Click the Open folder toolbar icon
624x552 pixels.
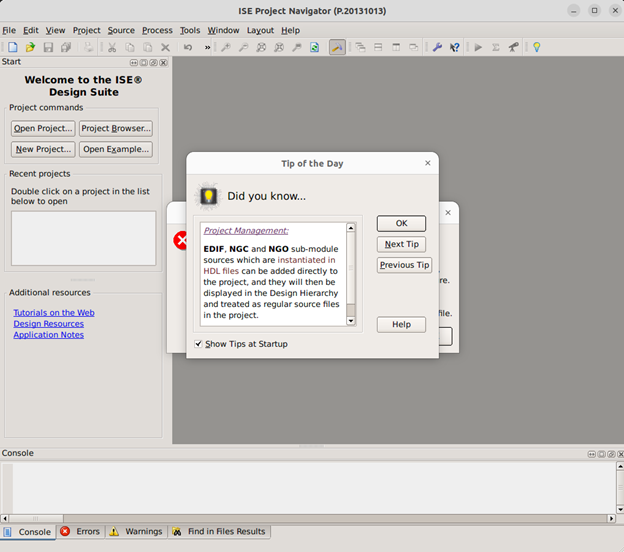point(30,47)
